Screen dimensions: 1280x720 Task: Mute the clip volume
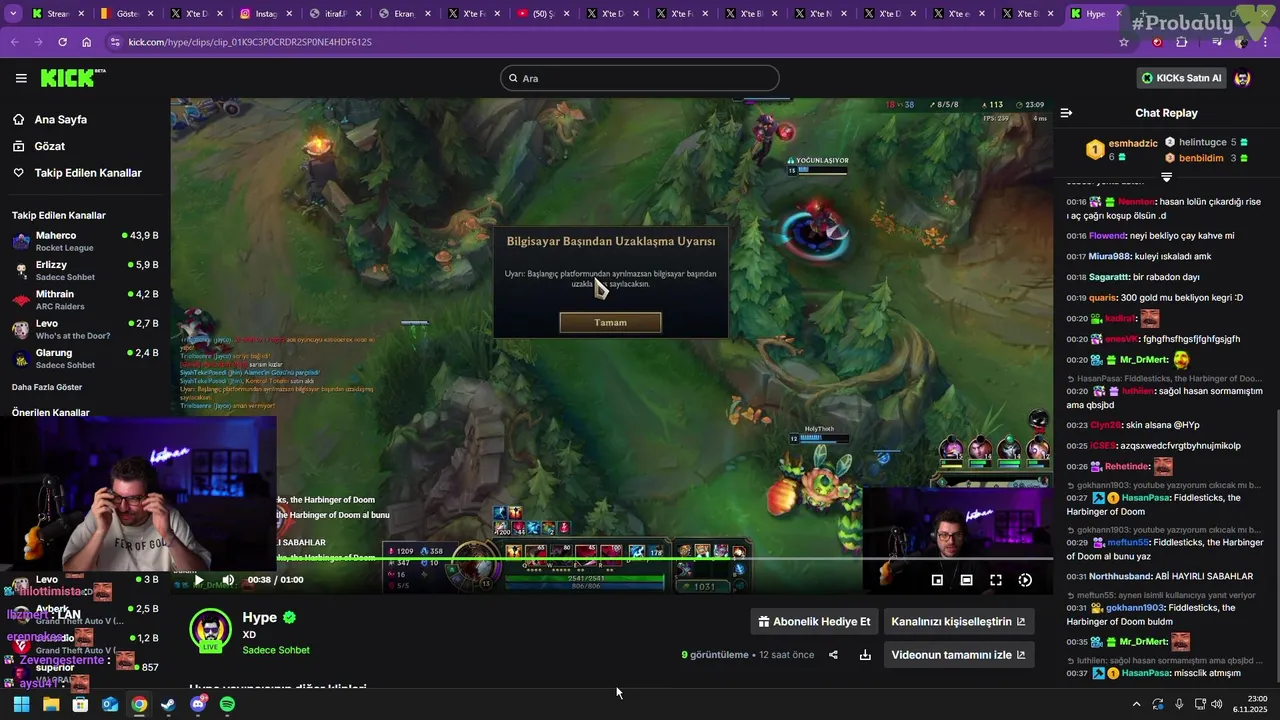228,580
